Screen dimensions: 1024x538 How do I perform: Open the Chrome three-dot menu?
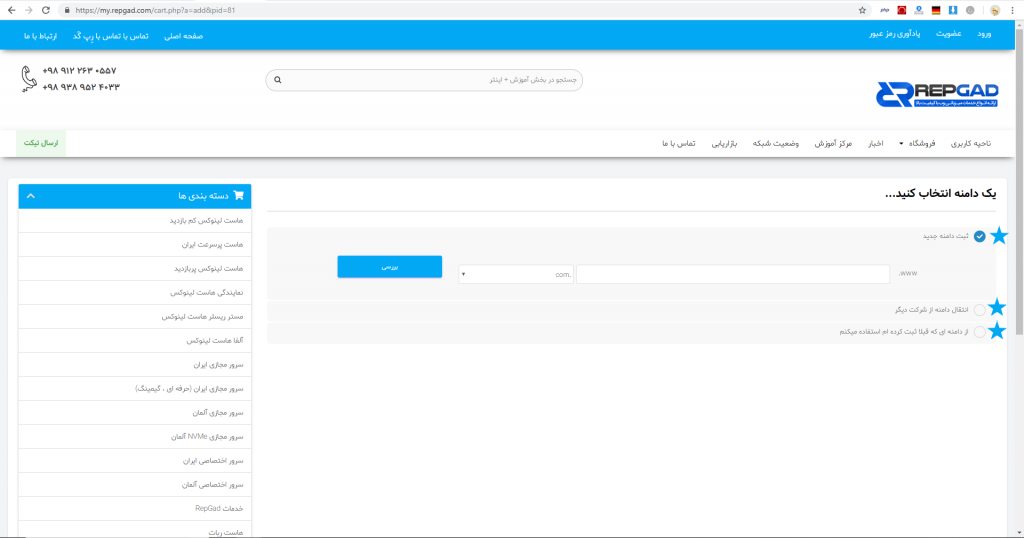(x=1012, y=10)
